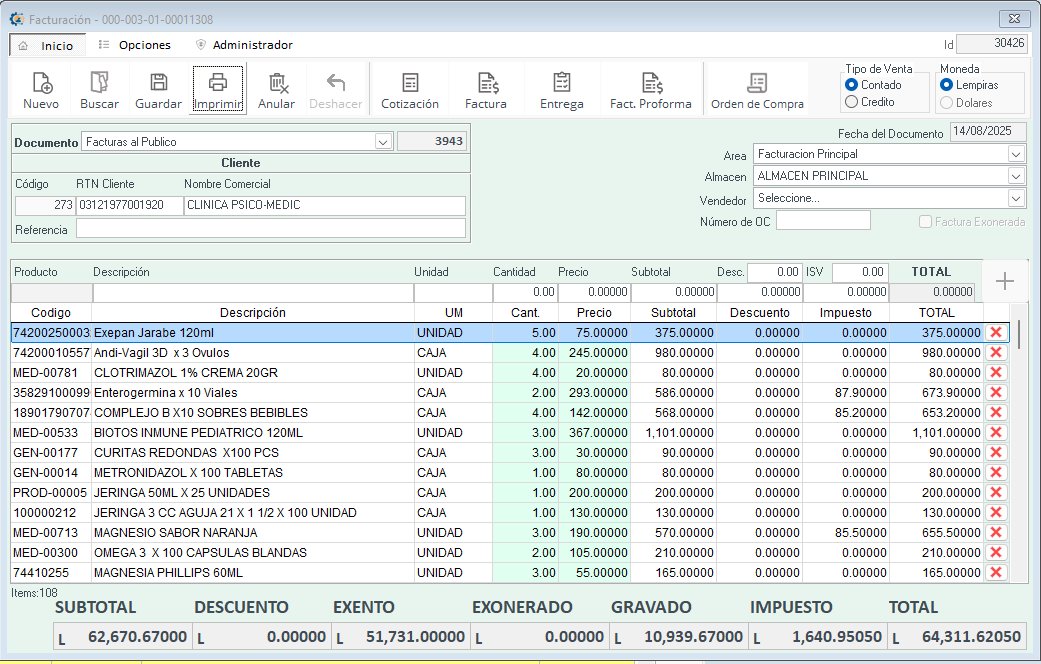Choose Contado as sale type
The image size is (1041, 664).
click(x=852, y=85)
